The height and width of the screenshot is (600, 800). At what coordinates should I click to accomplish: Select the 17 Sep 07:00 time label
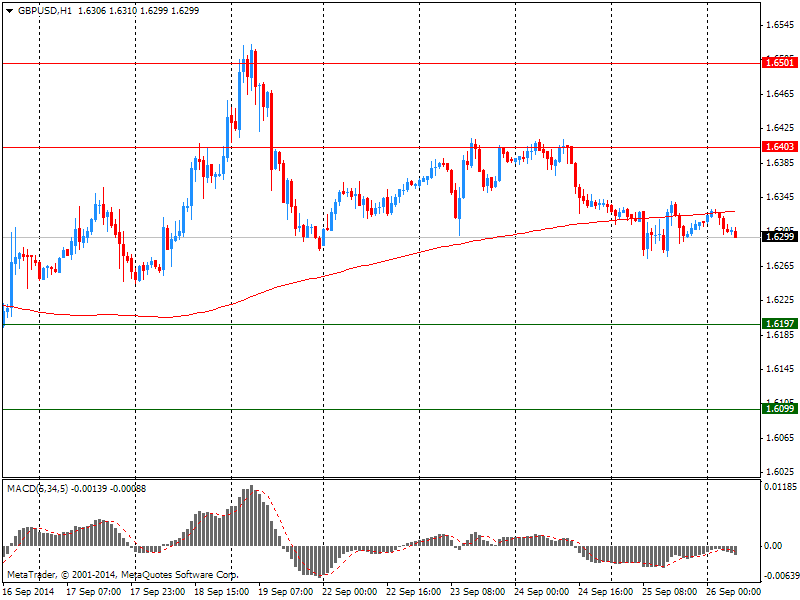coord(93,592)
